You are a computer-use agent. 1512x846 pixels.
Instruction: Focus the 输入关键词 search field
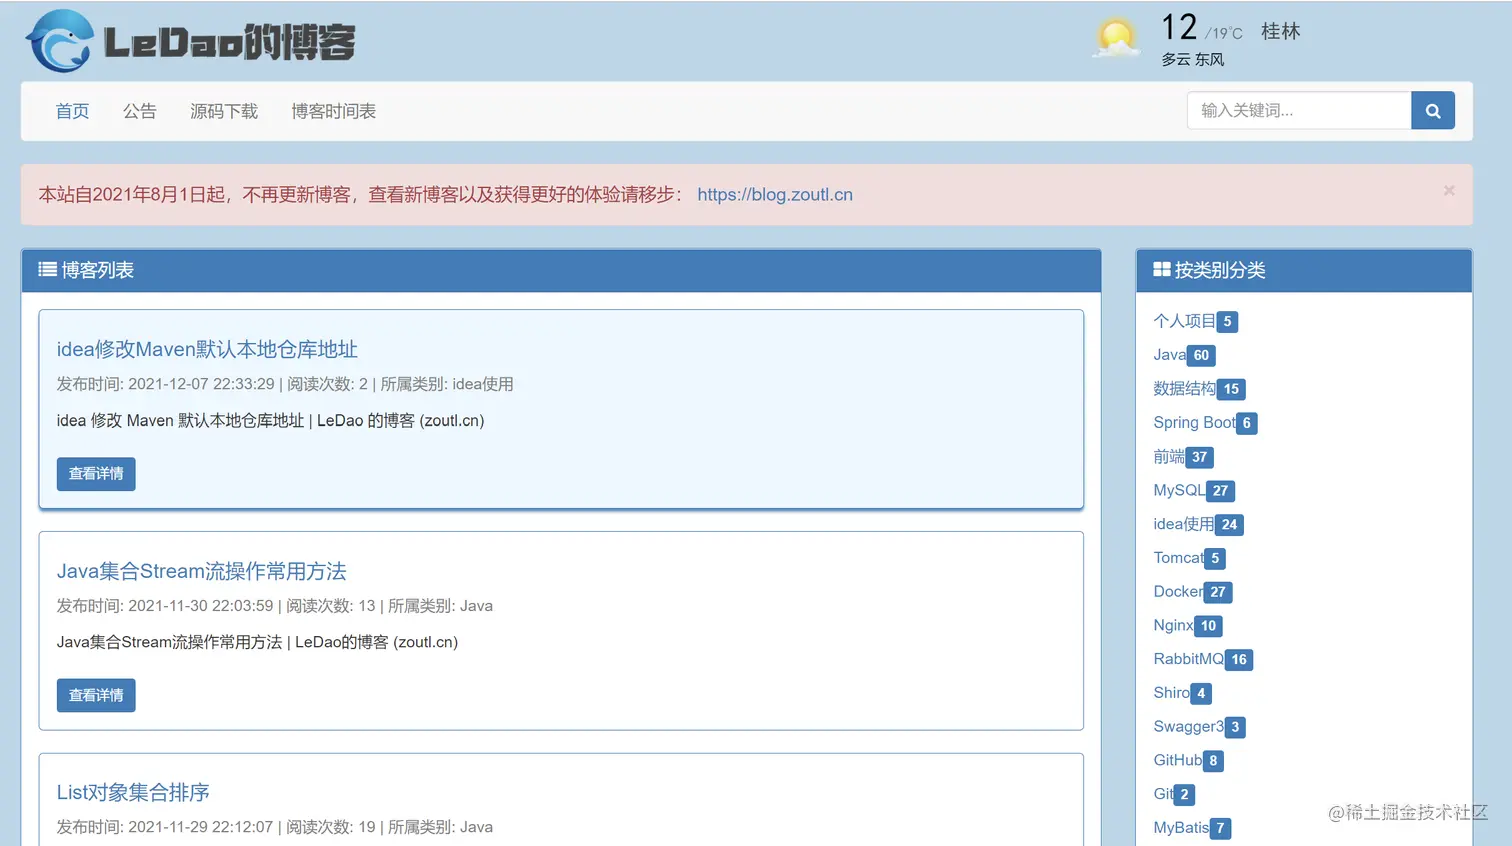pyautogui.click(x=1299, y=111)
